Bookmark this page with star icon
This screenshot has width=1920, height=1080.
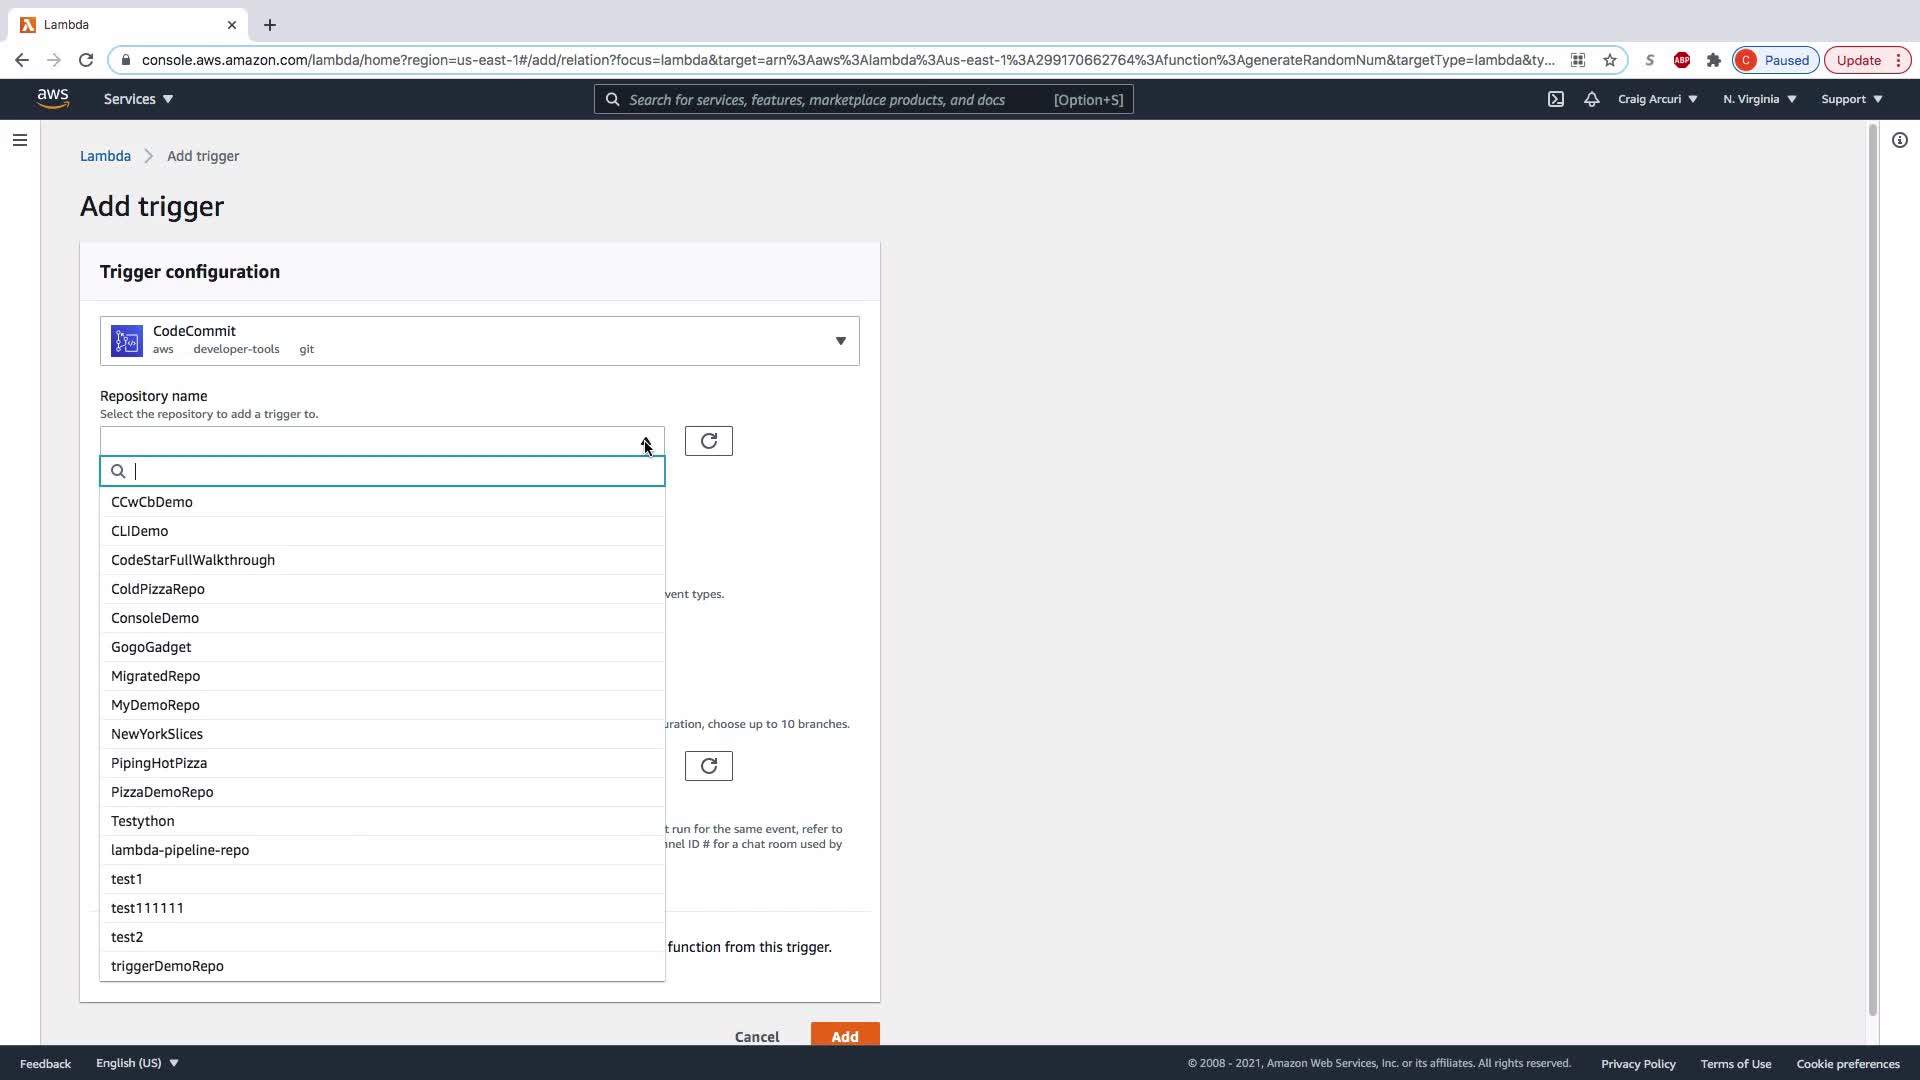(1610, 60)
